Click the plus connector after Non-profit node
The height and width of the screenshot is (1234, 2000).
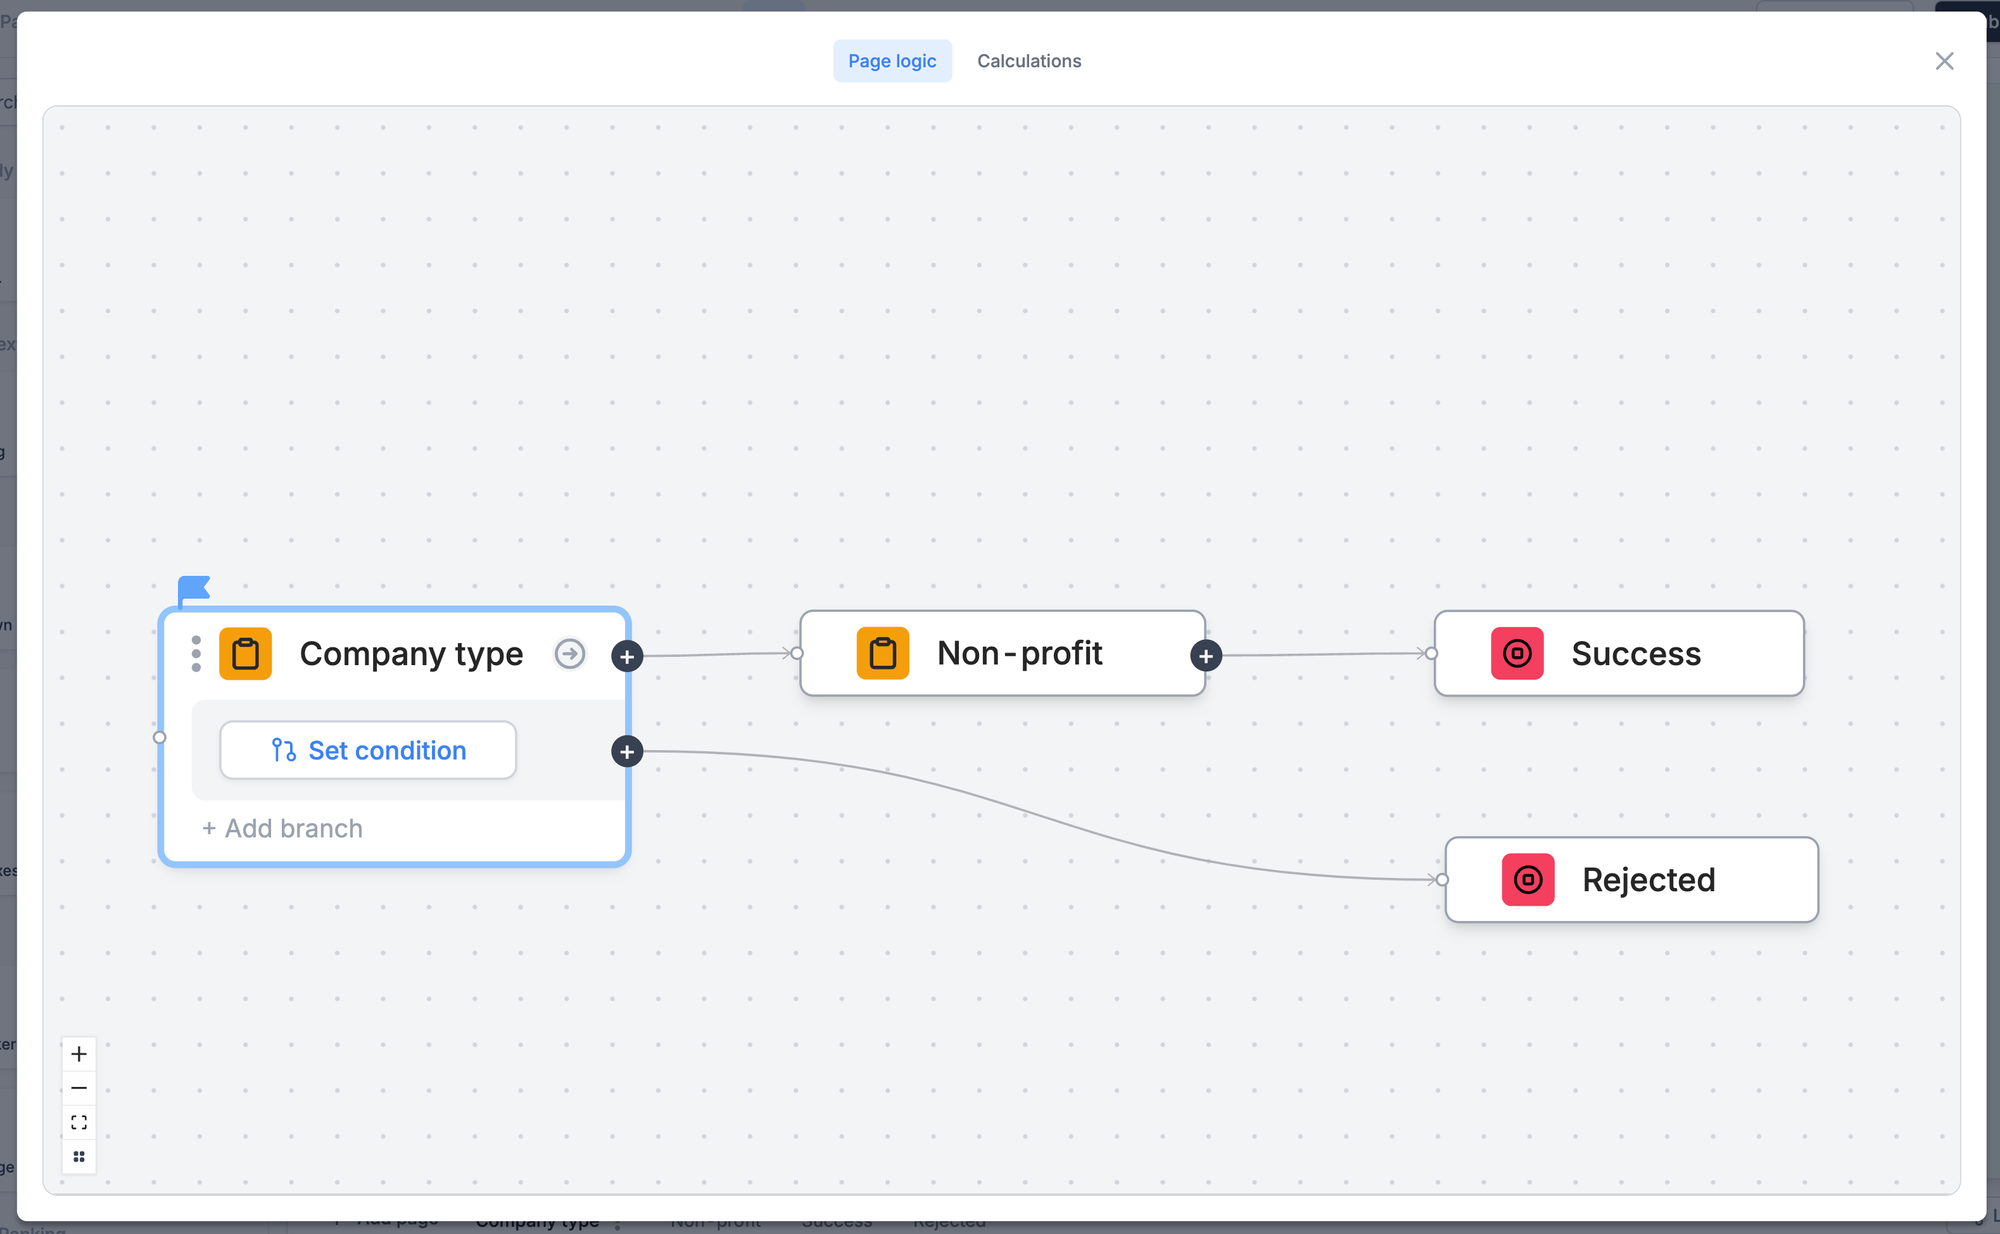pos(1207,654)
